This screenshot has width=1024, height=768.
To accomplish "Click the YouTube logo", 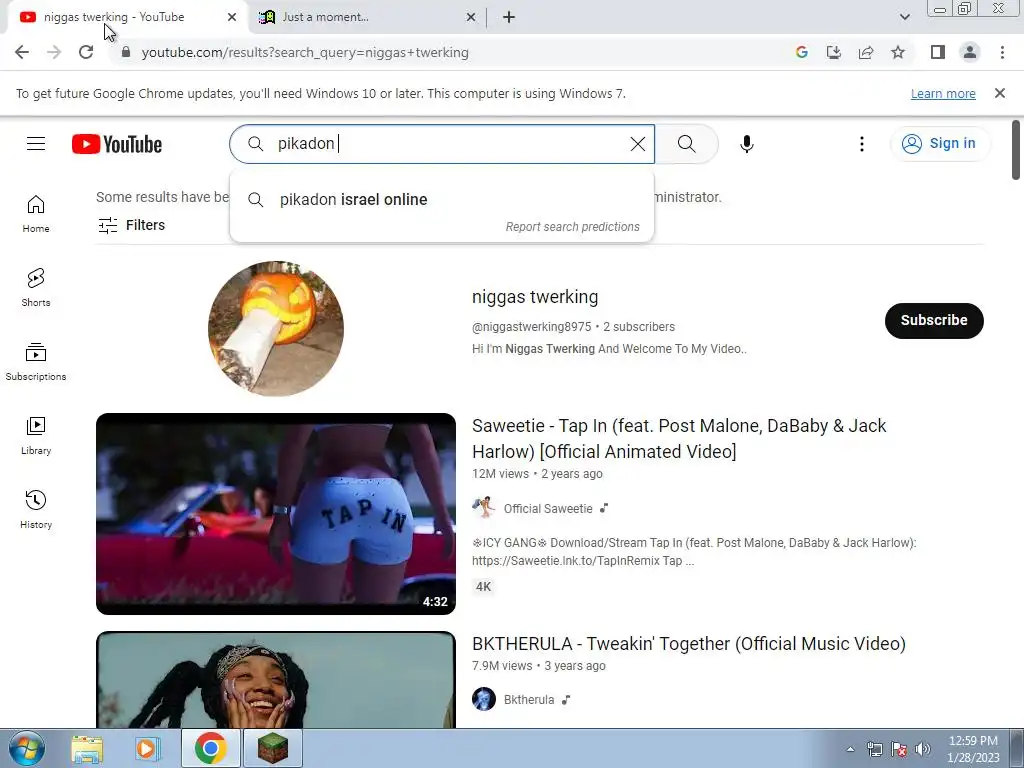I will [x=117, y=144].
